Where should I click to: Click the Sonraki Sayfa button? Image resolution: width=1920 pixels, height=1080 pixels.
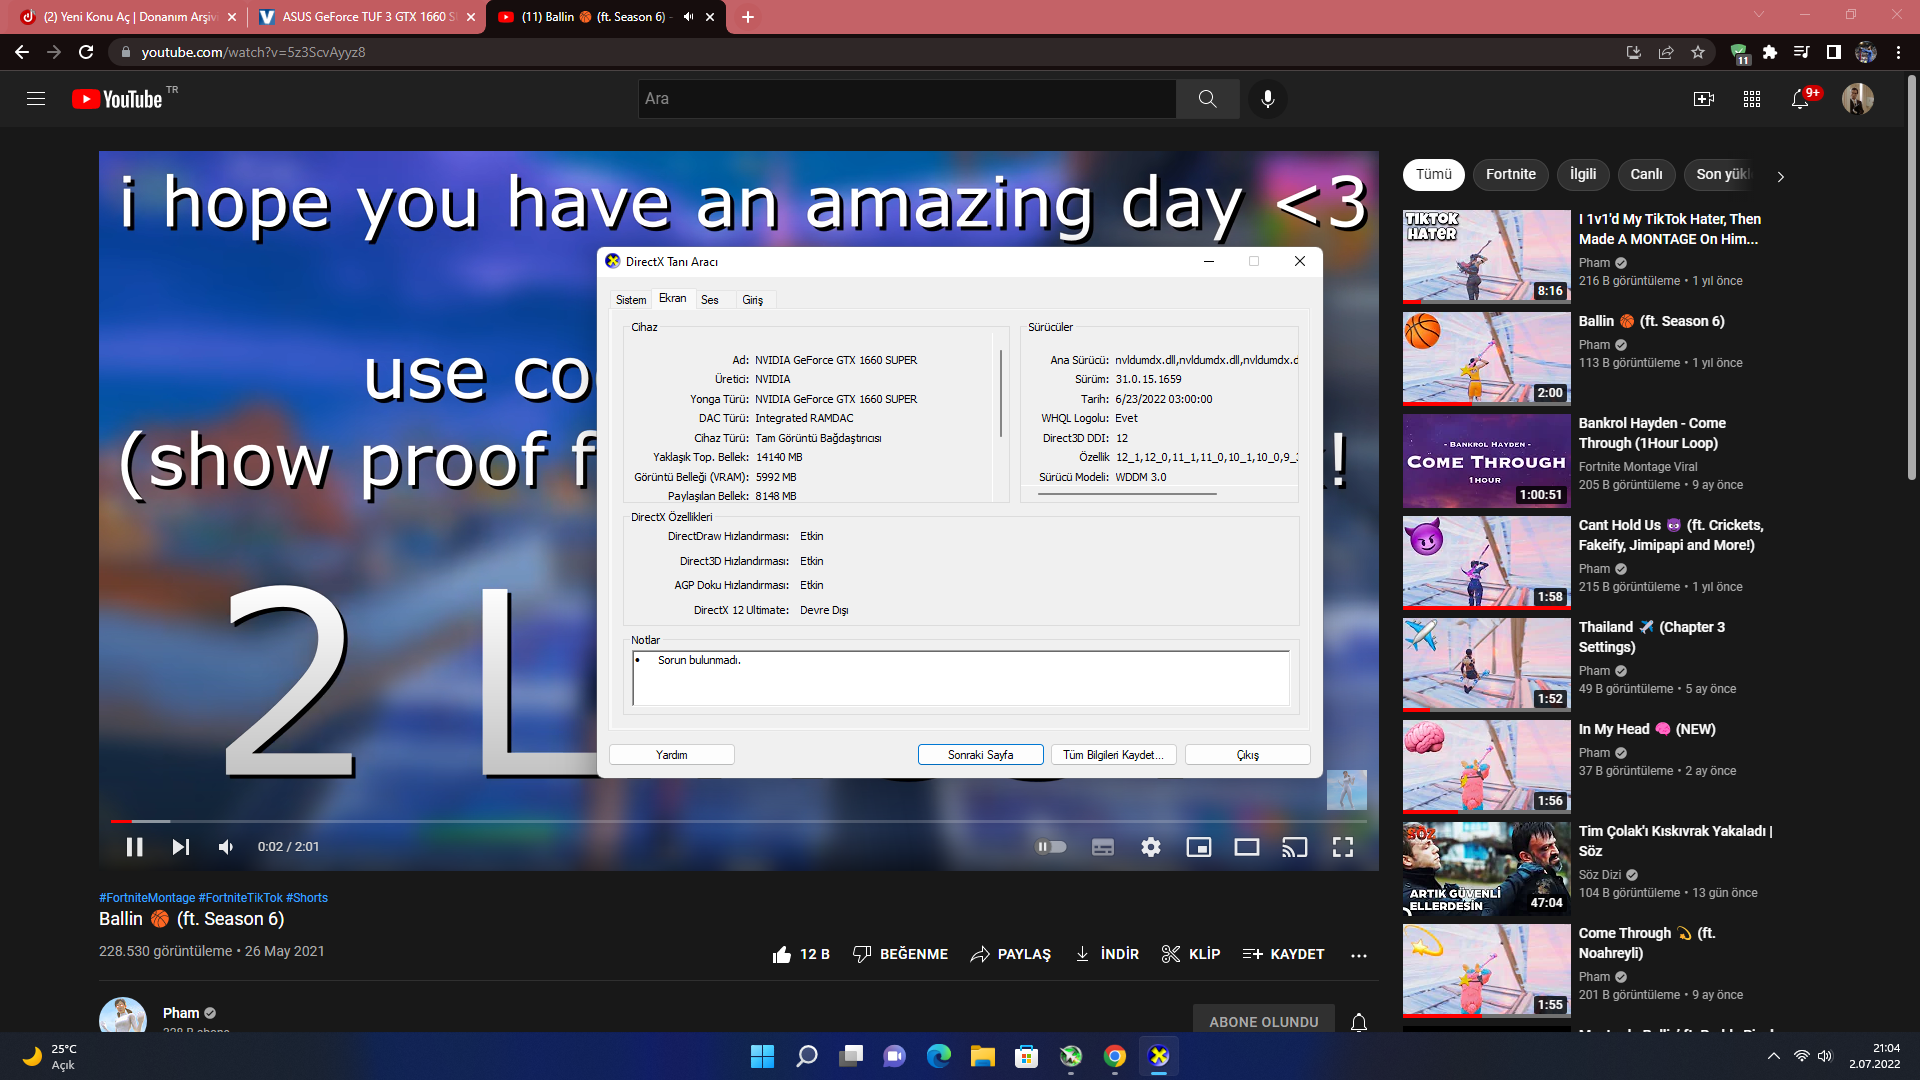pos(980,755)
